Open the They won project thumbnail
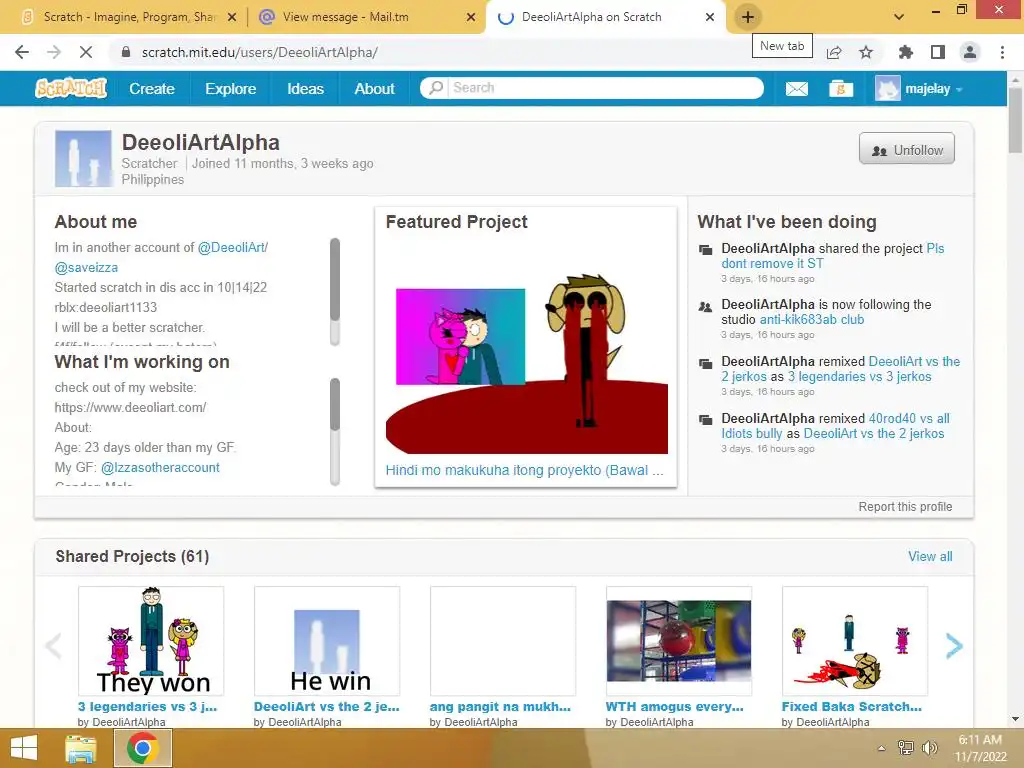This screenshot has width=1024, height=768. (151, 641)
